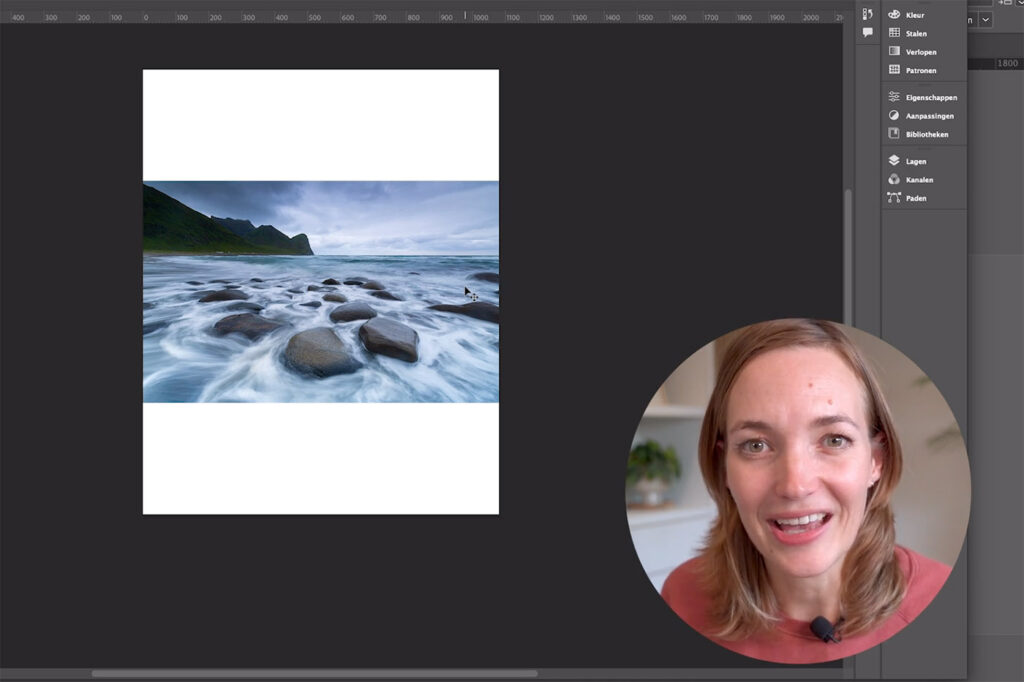Click the Kanalen channels icon

[x=894, y=180]
